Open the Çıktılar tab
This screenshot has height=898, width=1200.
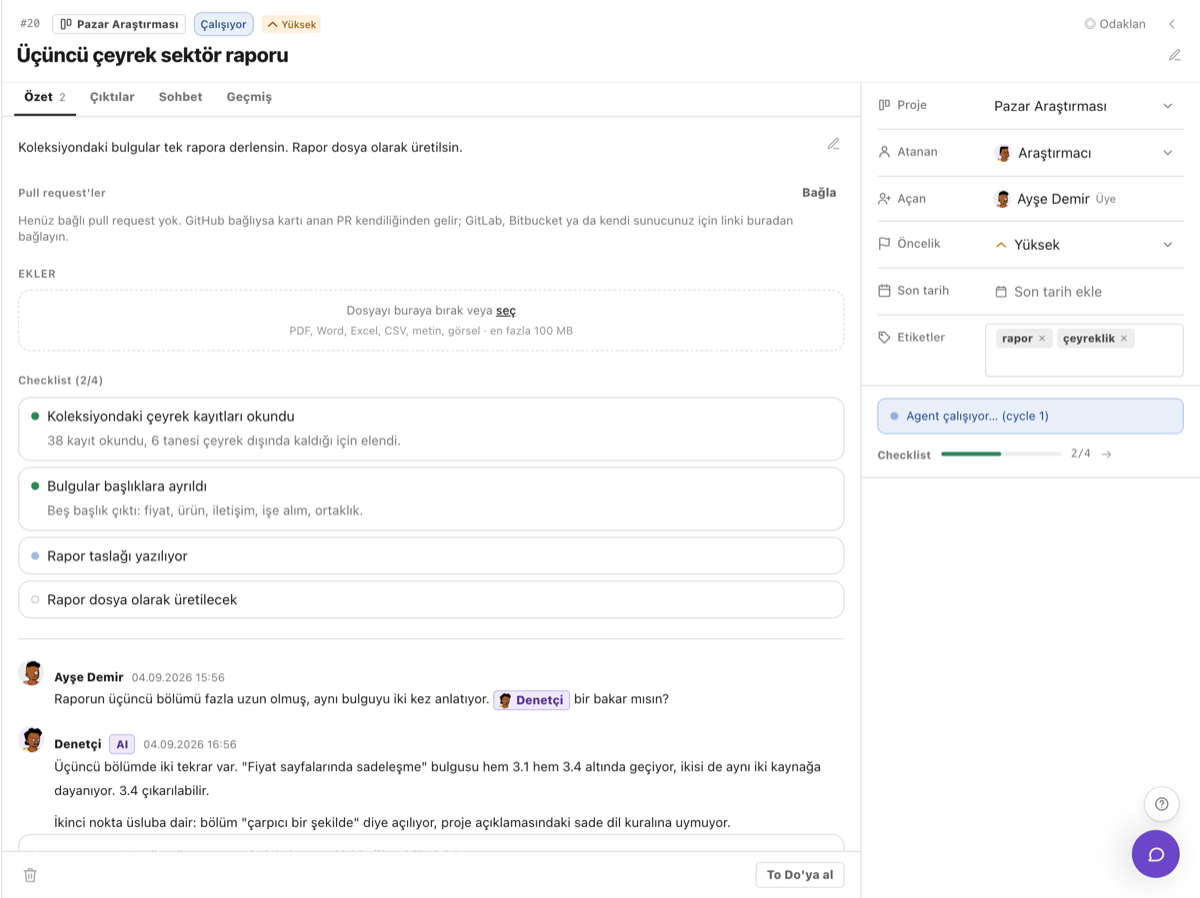[x=112, y=97]
